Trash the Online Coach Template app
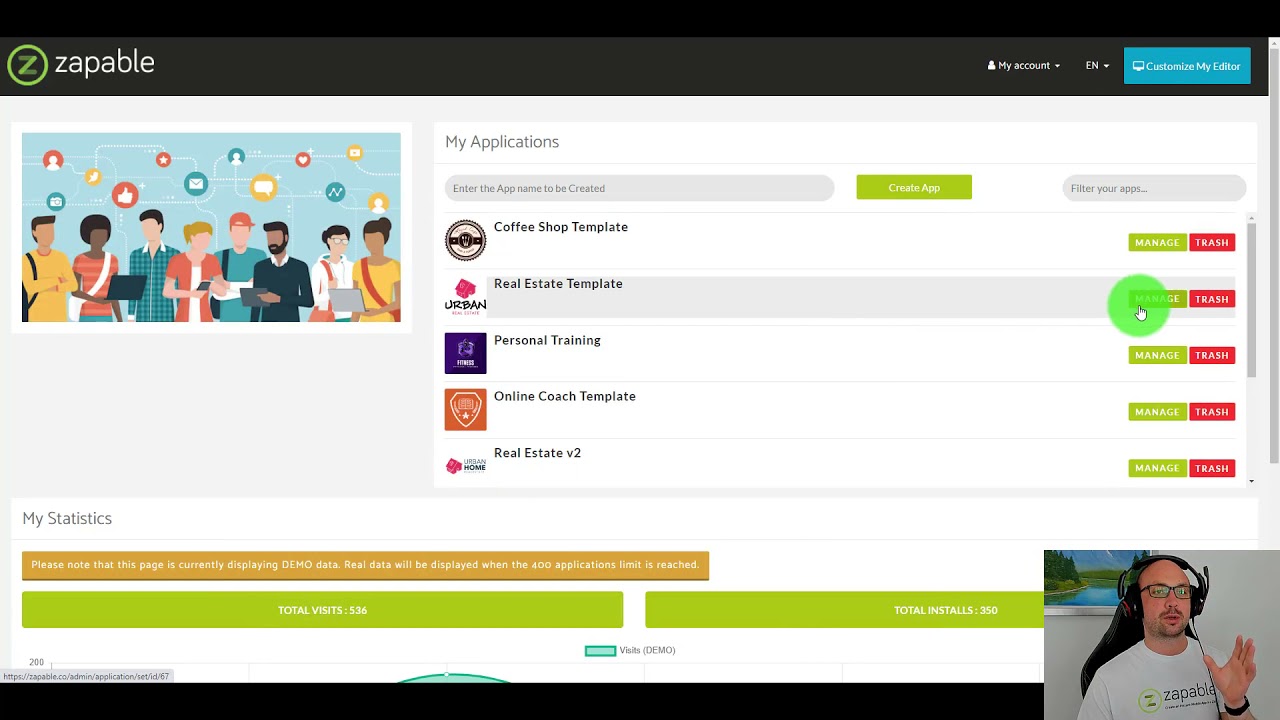The height and width of the screenshot is (720, 1280). 1211,412
